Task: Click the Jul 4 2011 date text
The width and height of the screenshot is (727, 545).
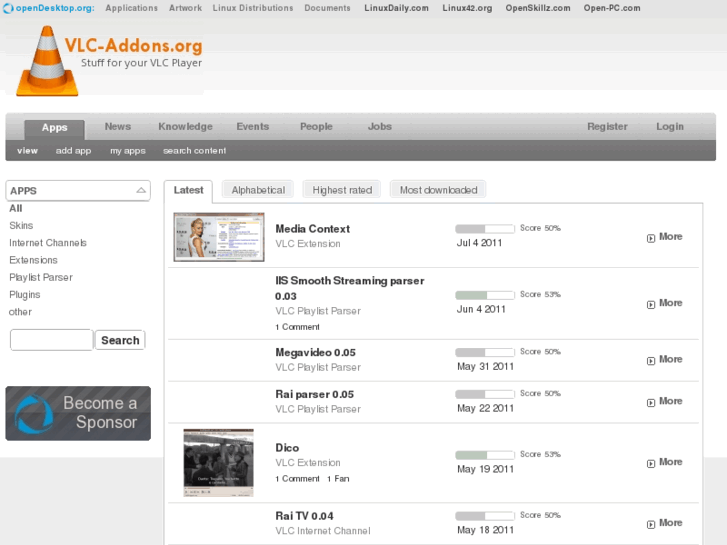Action: [479, 243]
